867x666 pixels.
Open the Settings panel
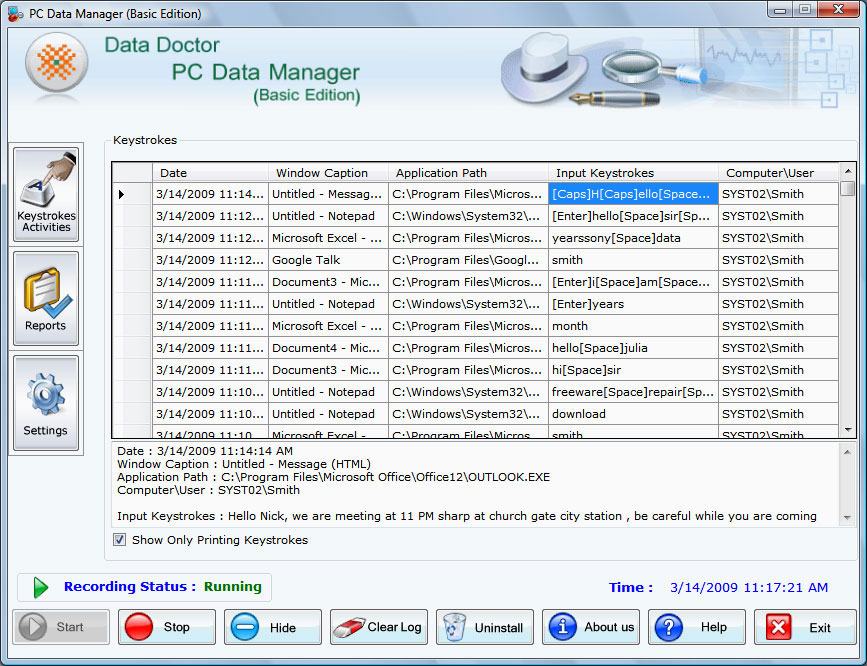click(x=46, y=402)
